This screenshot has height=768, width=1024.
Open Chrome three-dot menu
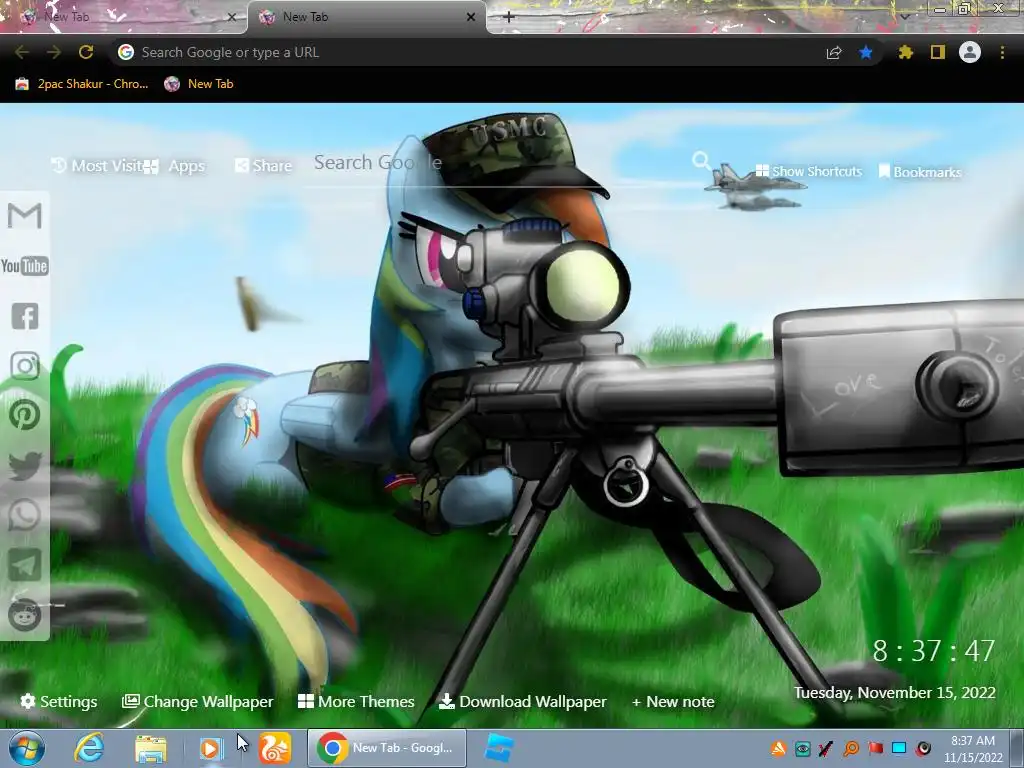point(1002,52)
